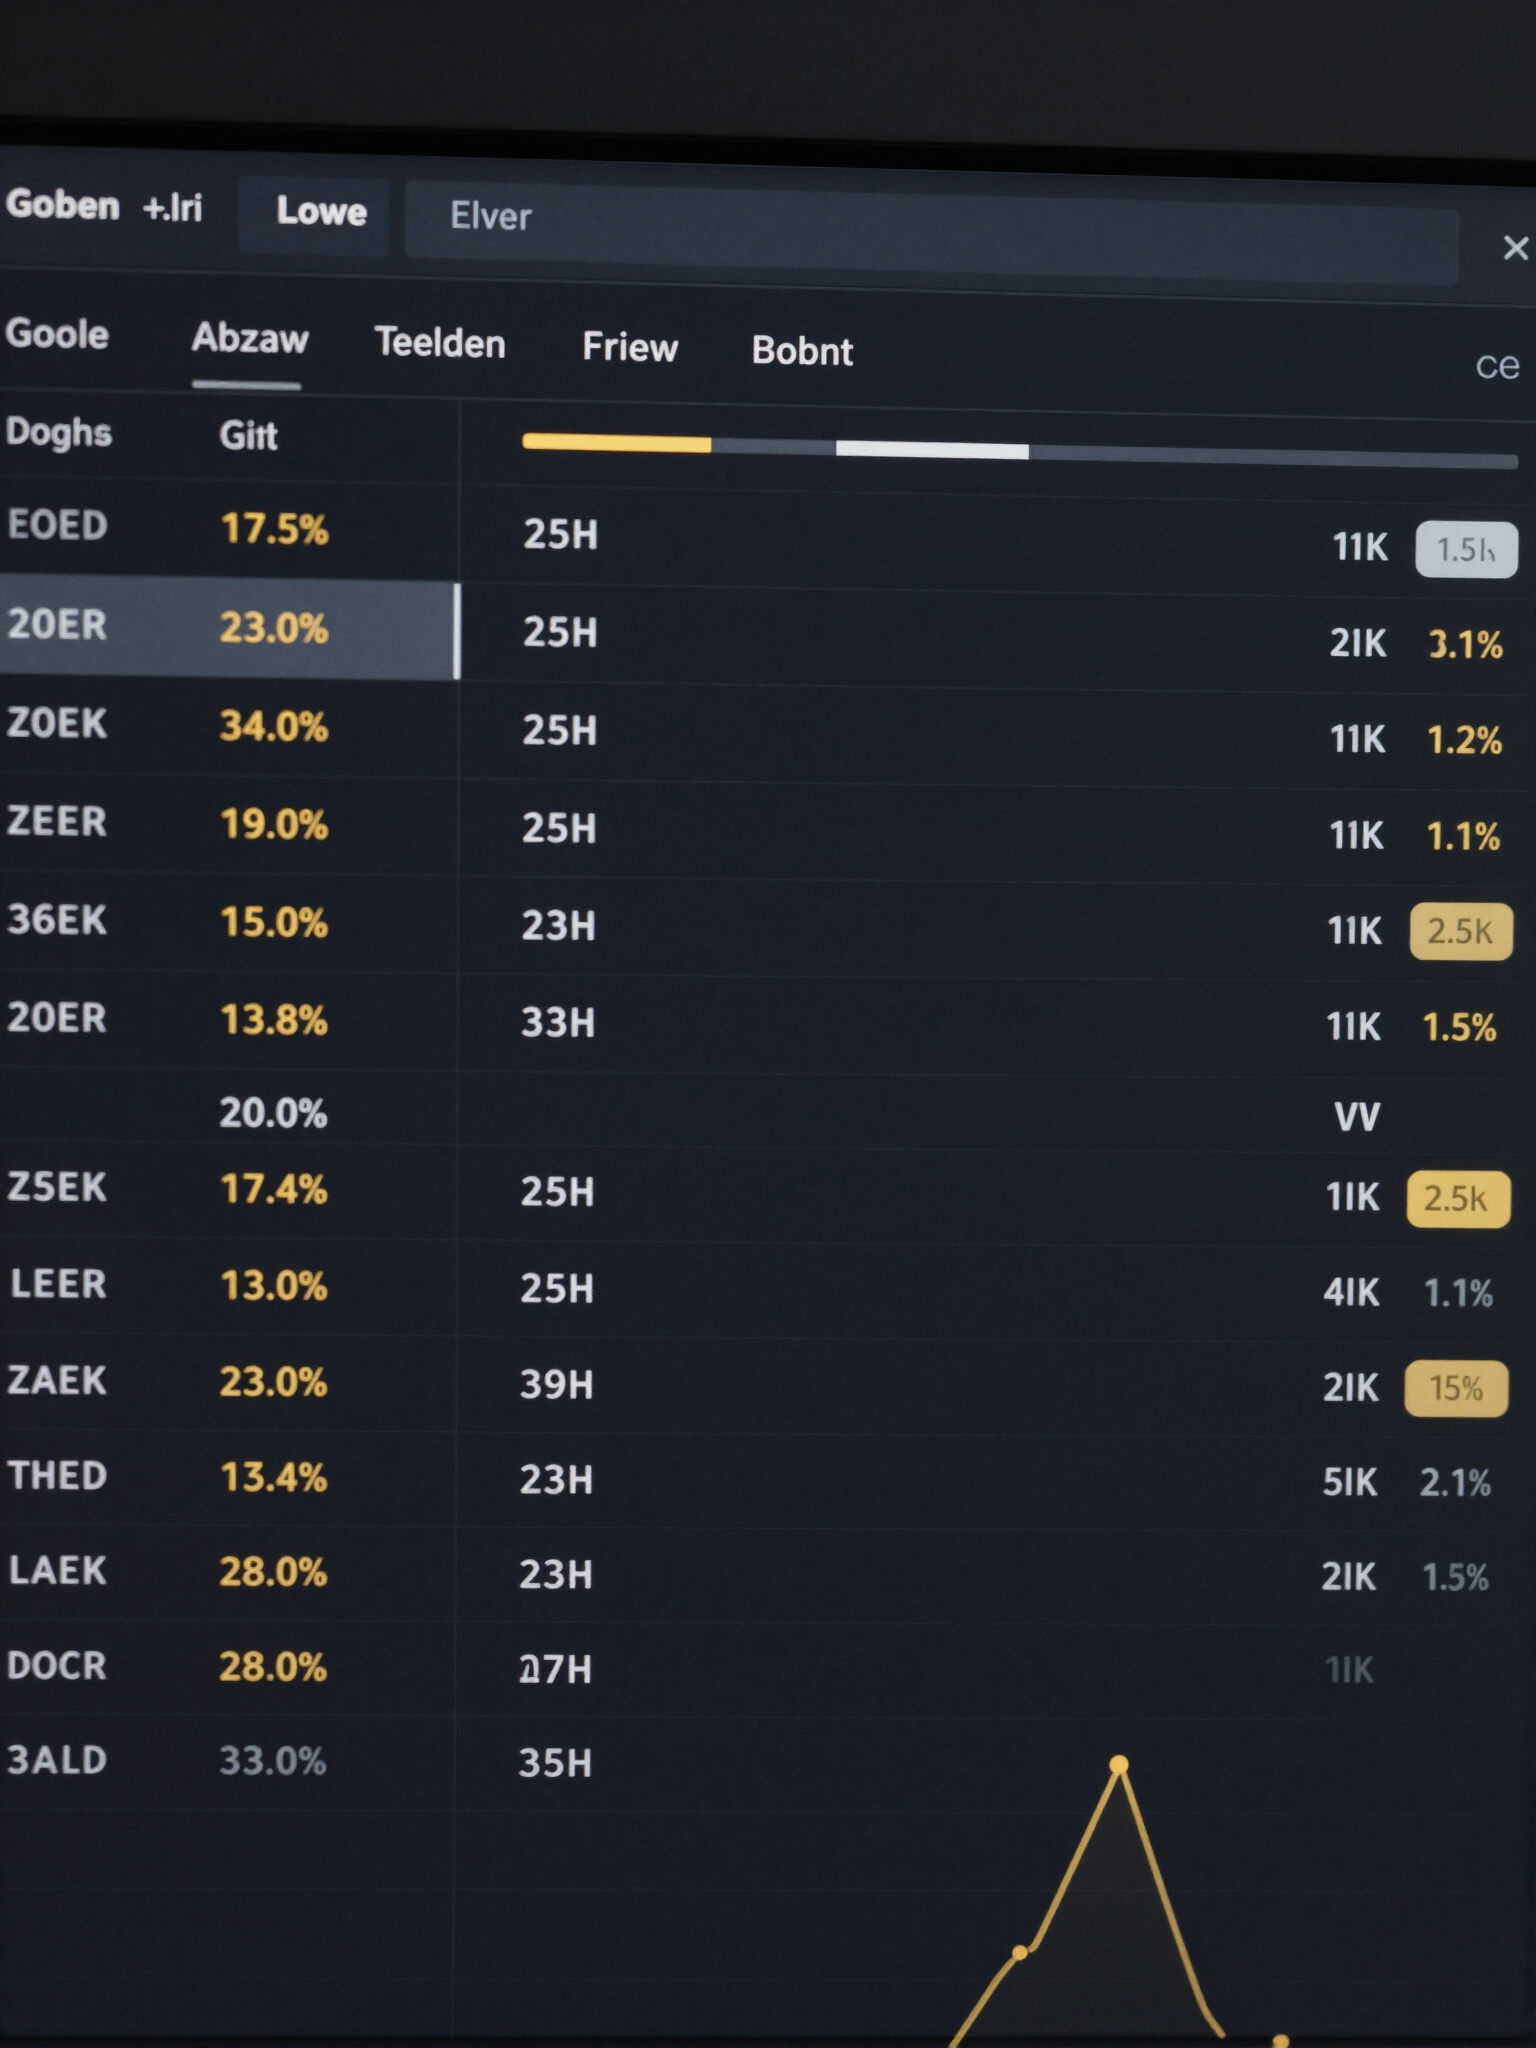Click the Elver search field
Viewport: 1536px width, 2048px height.
click(930, 231)
